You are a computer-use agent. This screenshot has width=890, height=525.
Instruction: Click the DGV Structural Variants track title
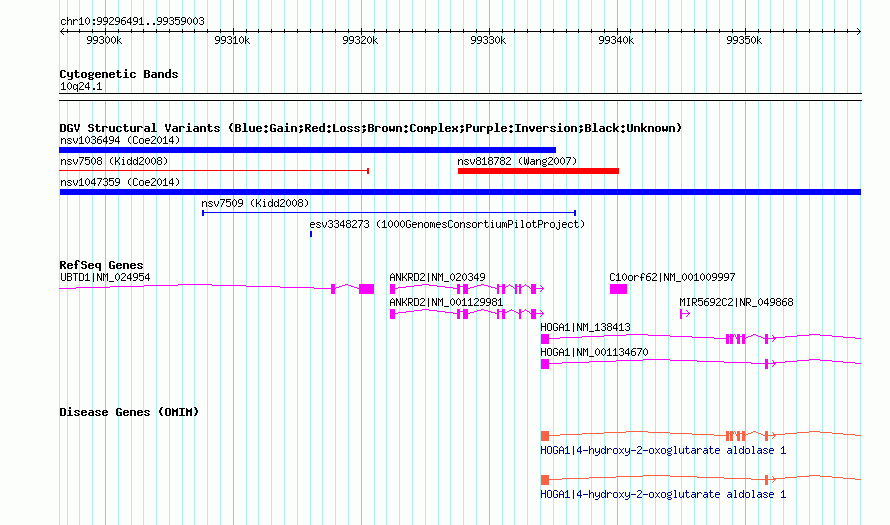370,128
